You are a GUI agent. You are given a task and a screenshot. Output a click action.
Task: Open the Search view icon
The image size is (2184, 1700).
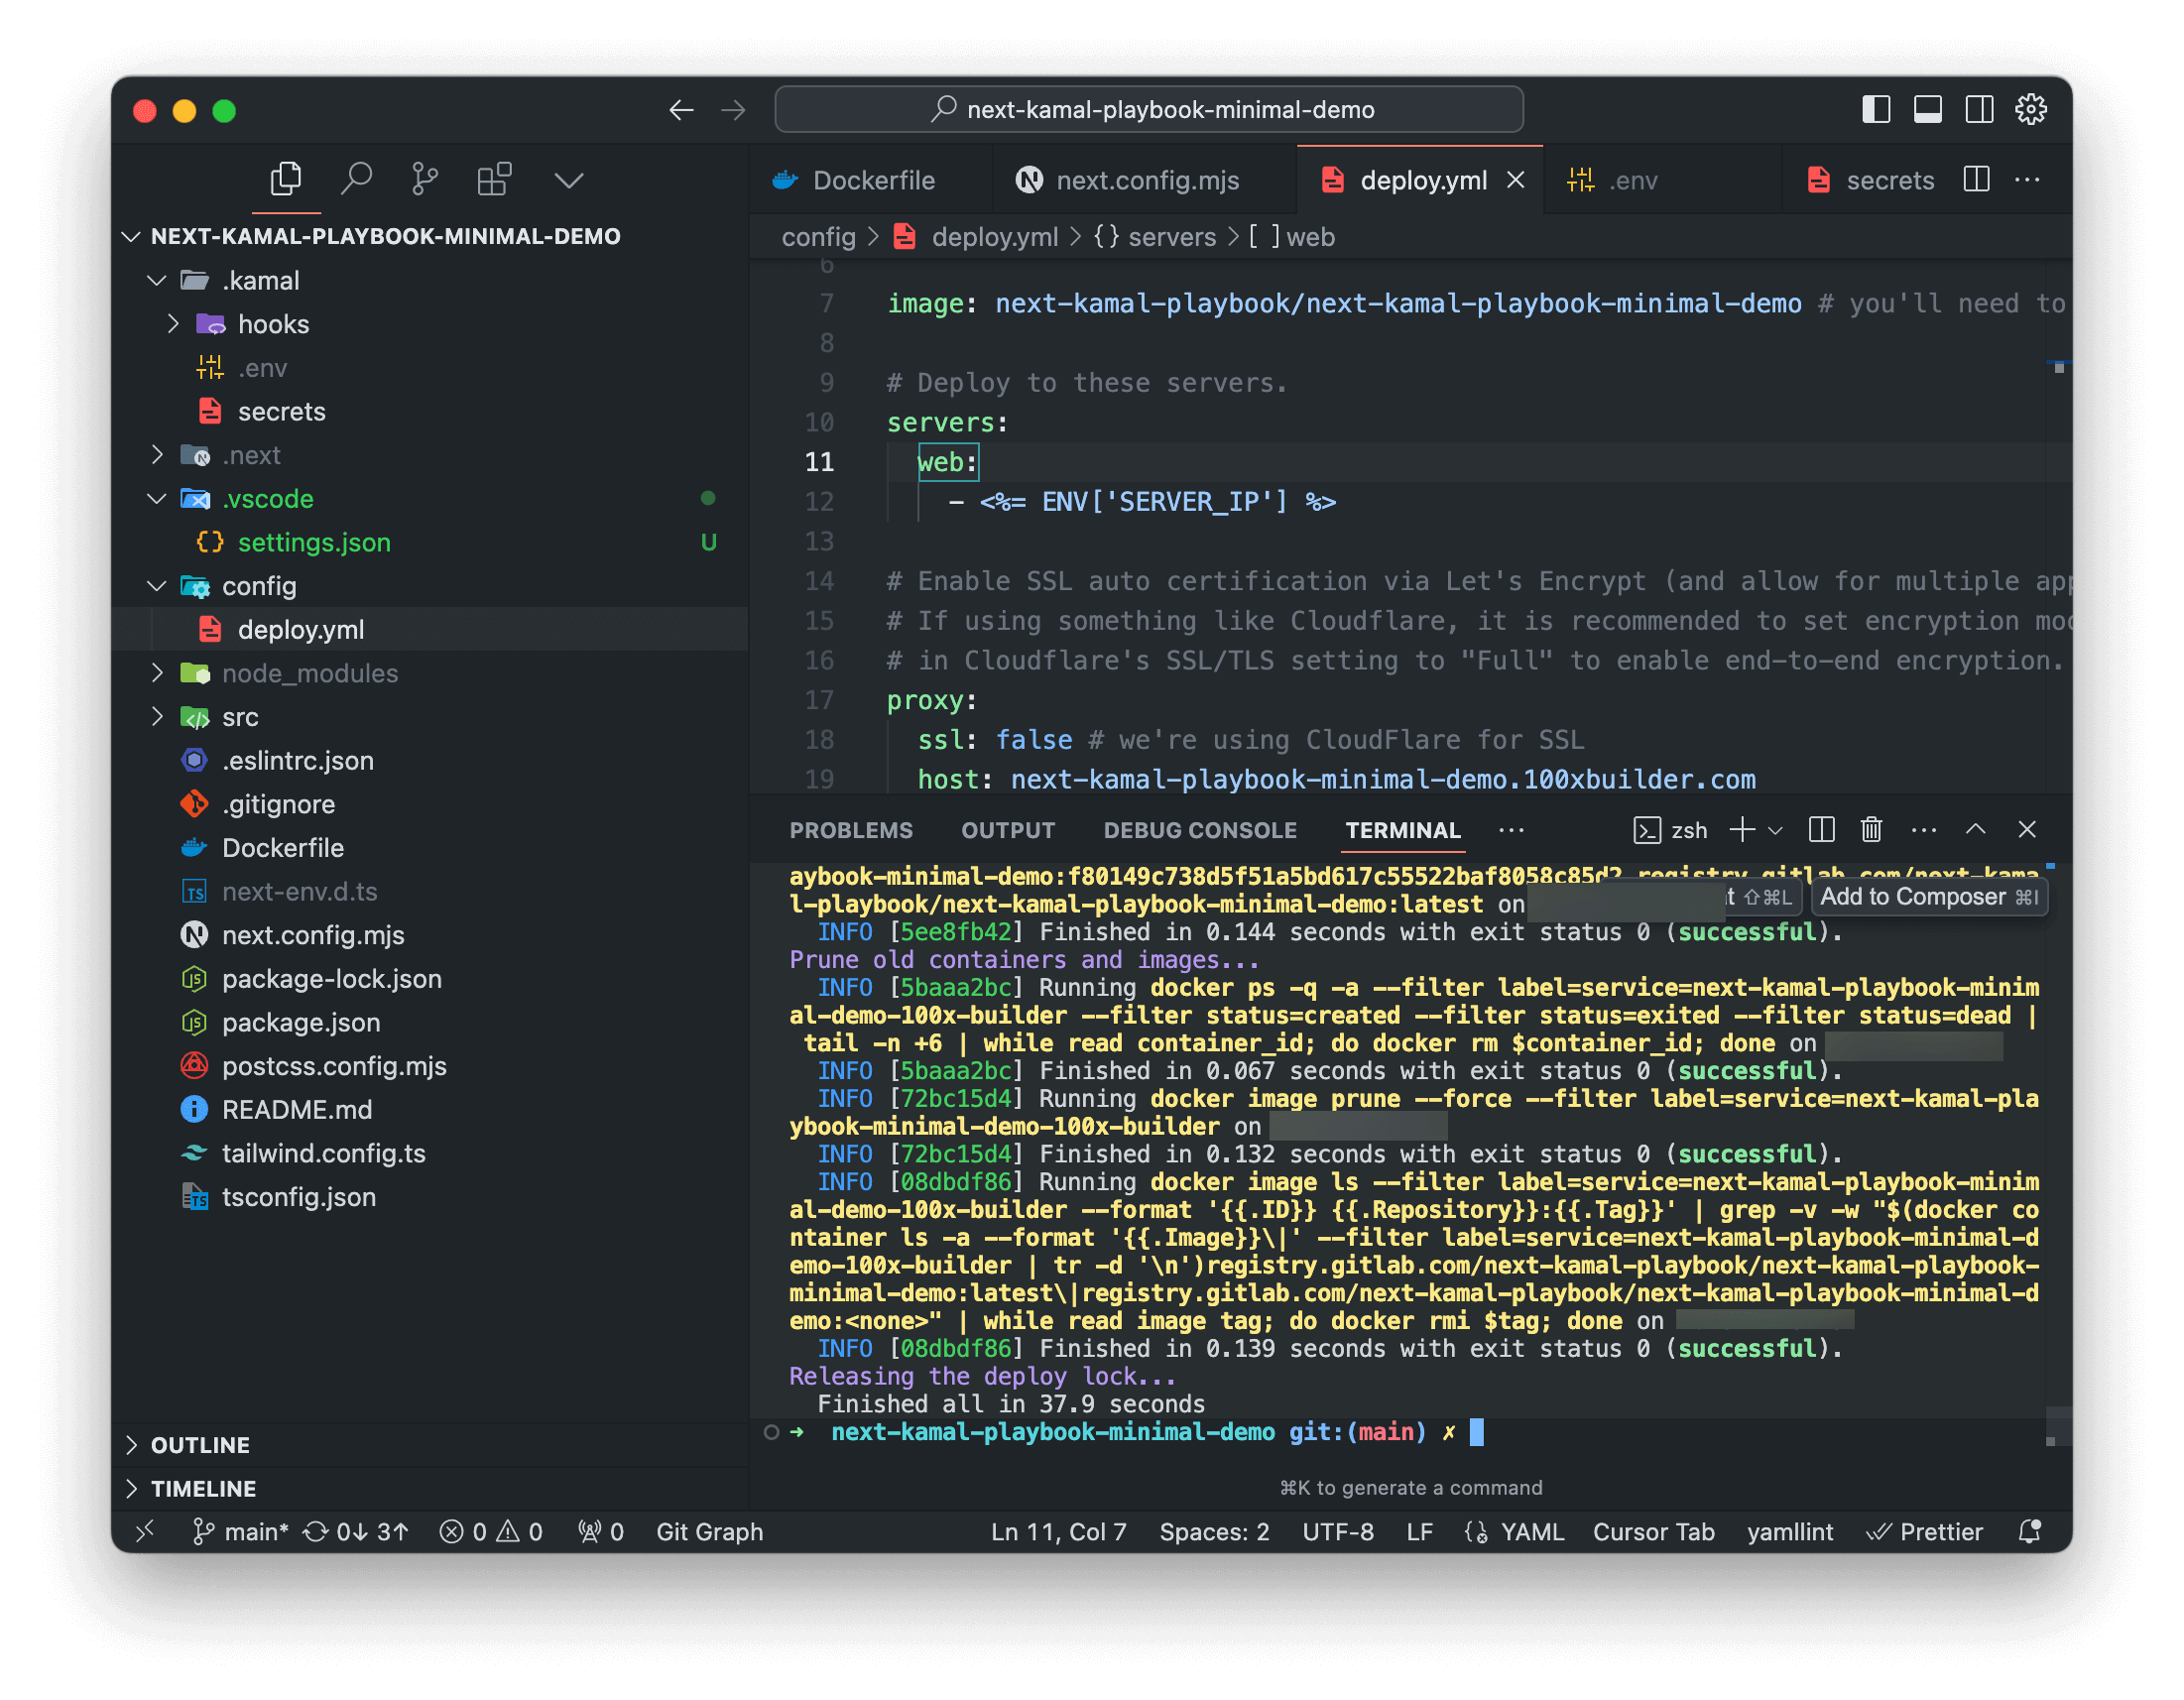point(356,180)
